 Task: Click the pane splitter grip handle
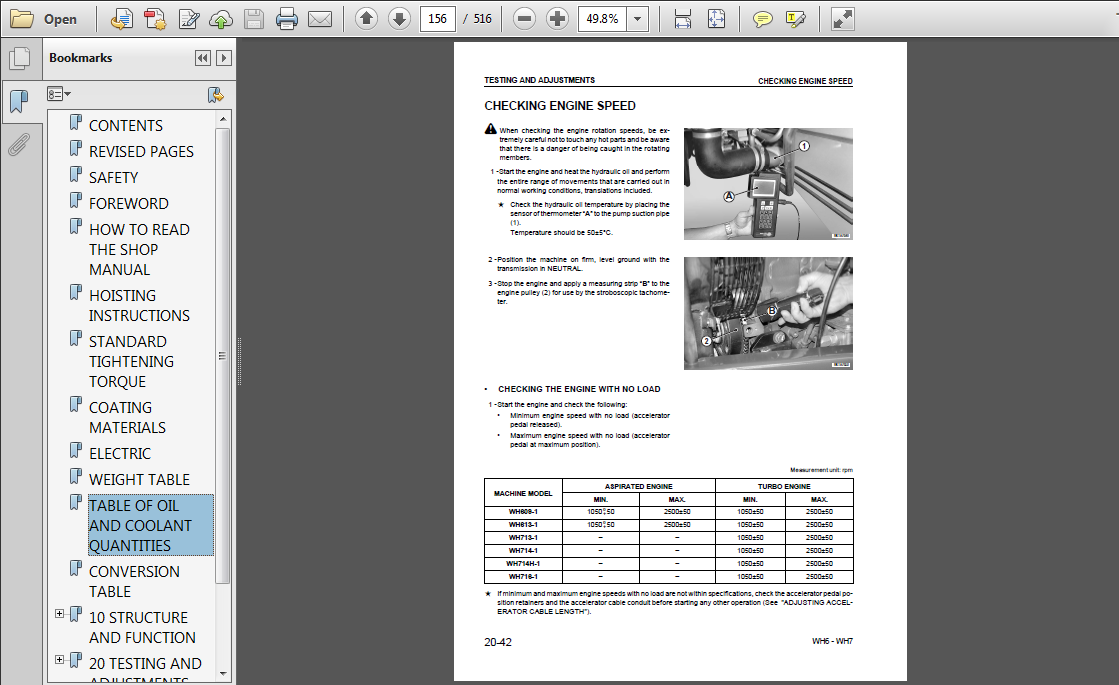(239, 361)
